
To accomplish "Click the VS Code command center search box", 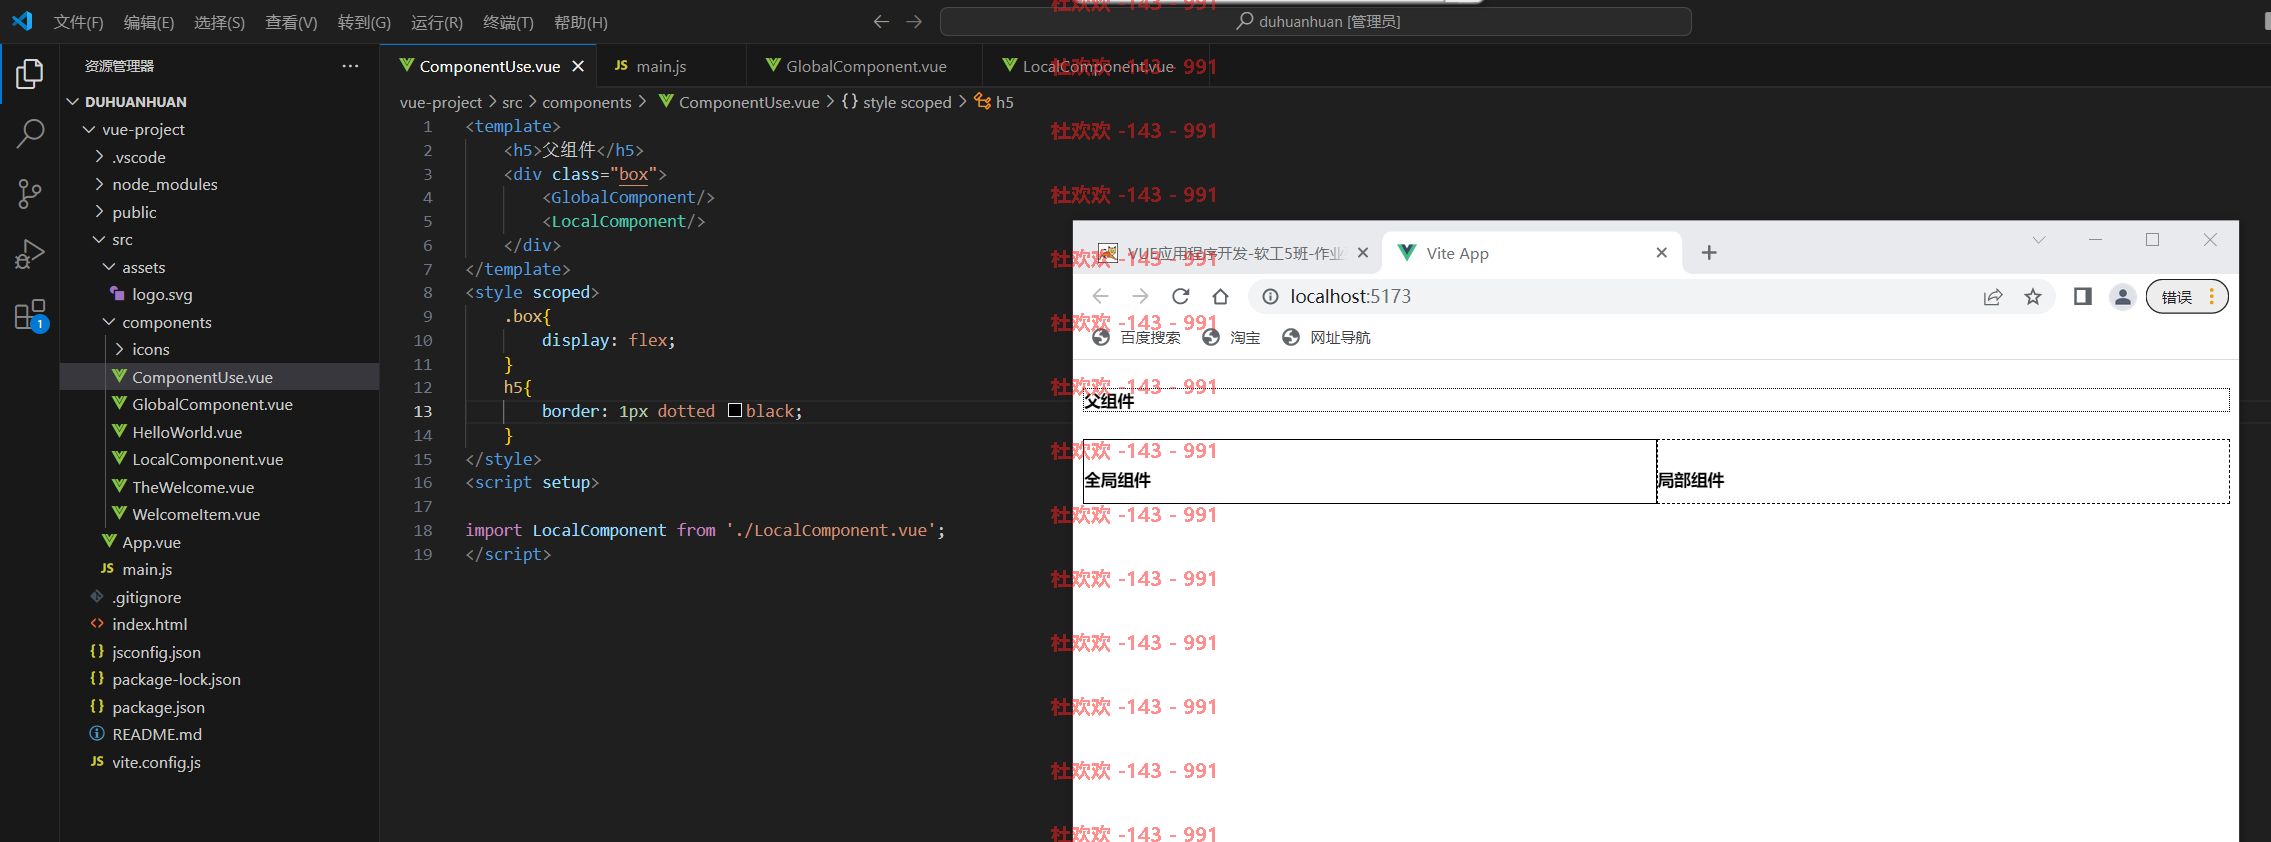I will point(1316,21).
